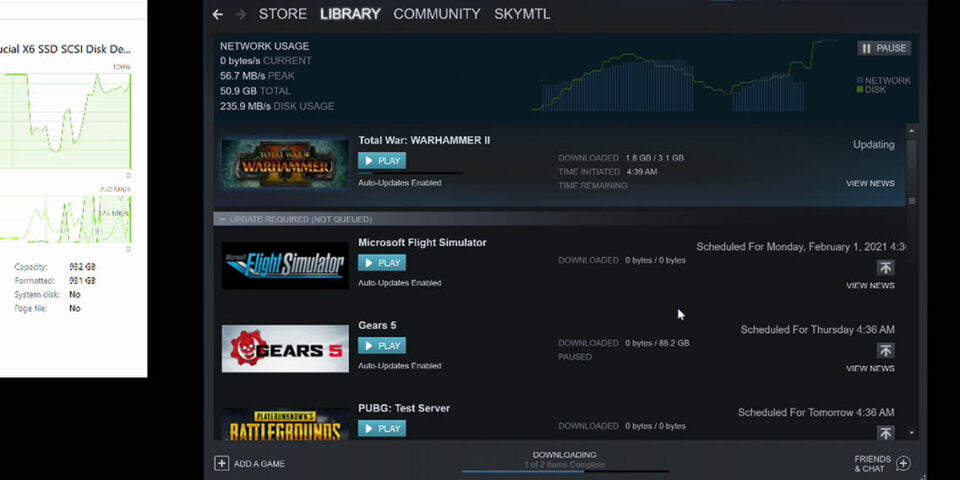Open the Gears 5 thumbnail
The image size is (960, 480).
click(x=285, y=348)
